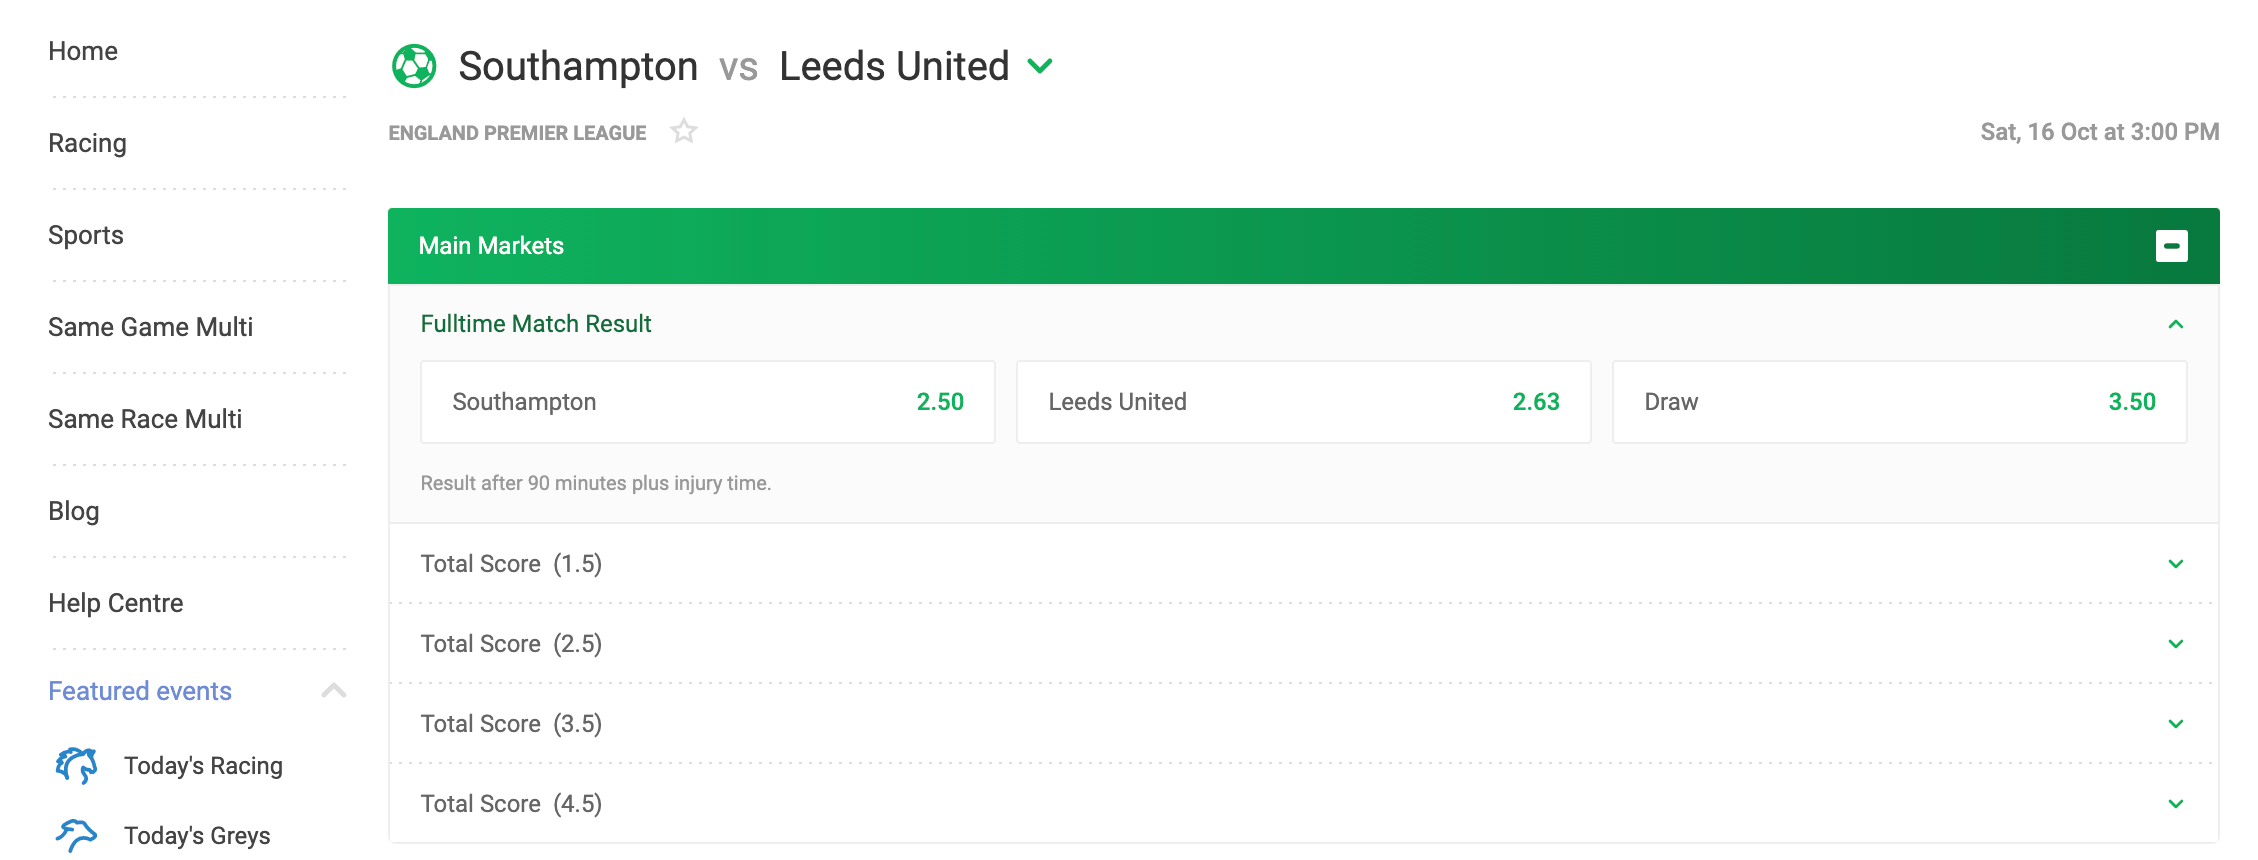
Task: Click Today's Greys greyhound icon
Action: tap(77, 835)
